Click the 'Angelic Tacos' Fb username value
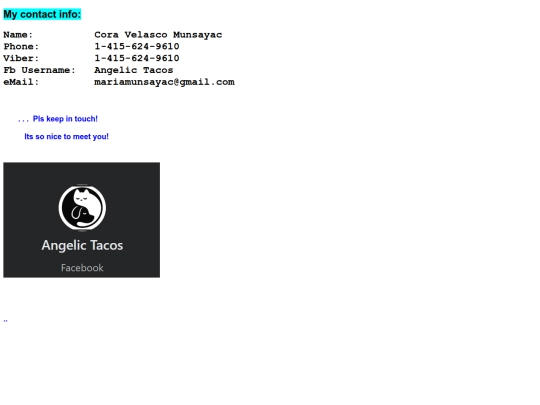 [134, 70]
